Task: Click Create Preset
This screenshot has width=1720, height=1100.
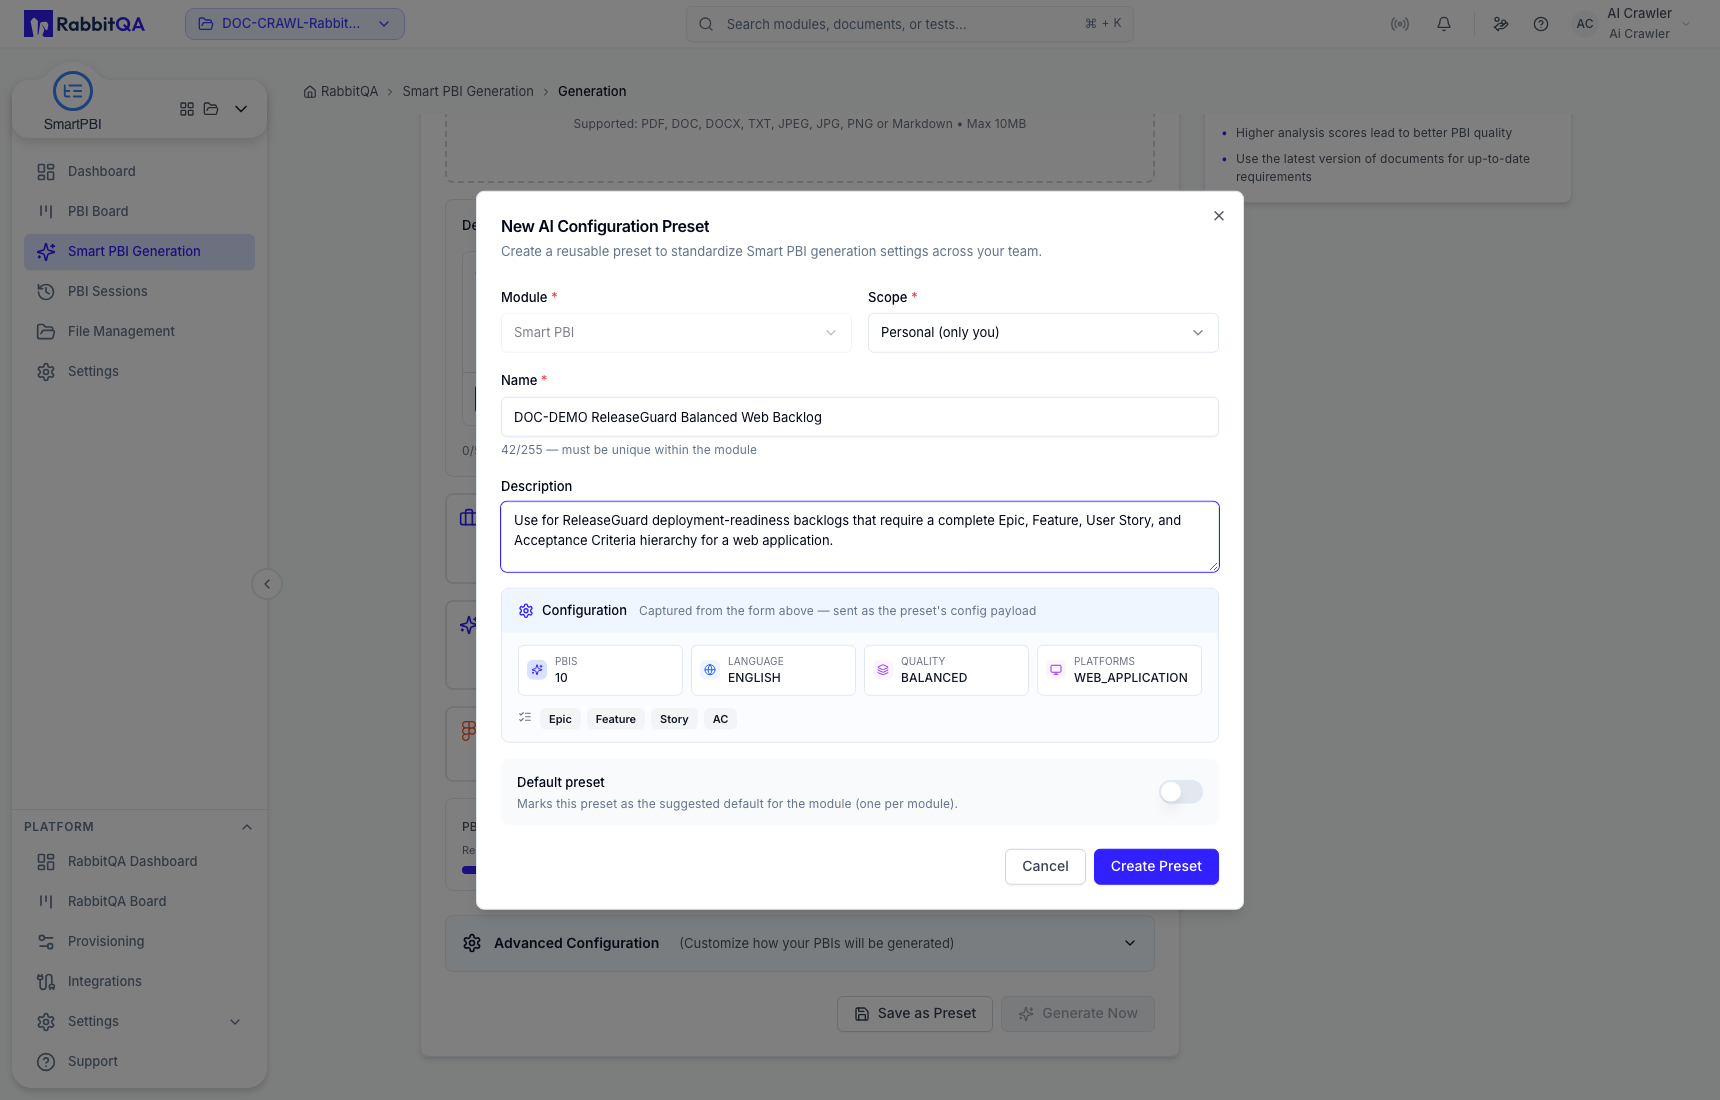Action: pyautogui.click(x=1156, y=867)
